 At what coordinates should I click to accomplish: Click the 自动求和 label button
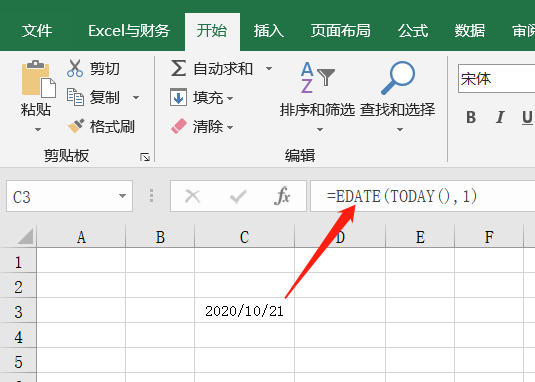click(x=223, y=69)
